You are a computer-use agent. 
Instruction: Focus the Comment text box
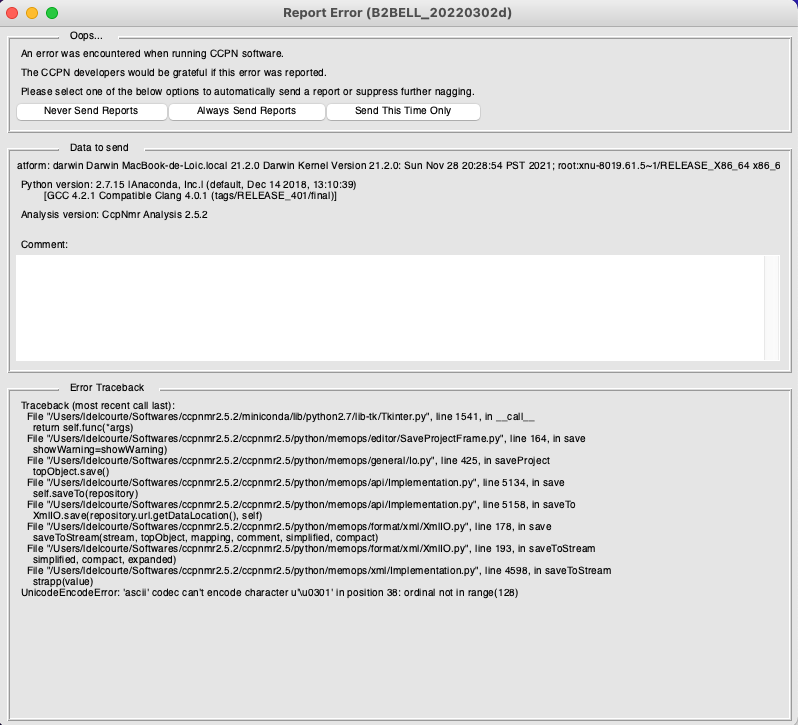(390, 307)
